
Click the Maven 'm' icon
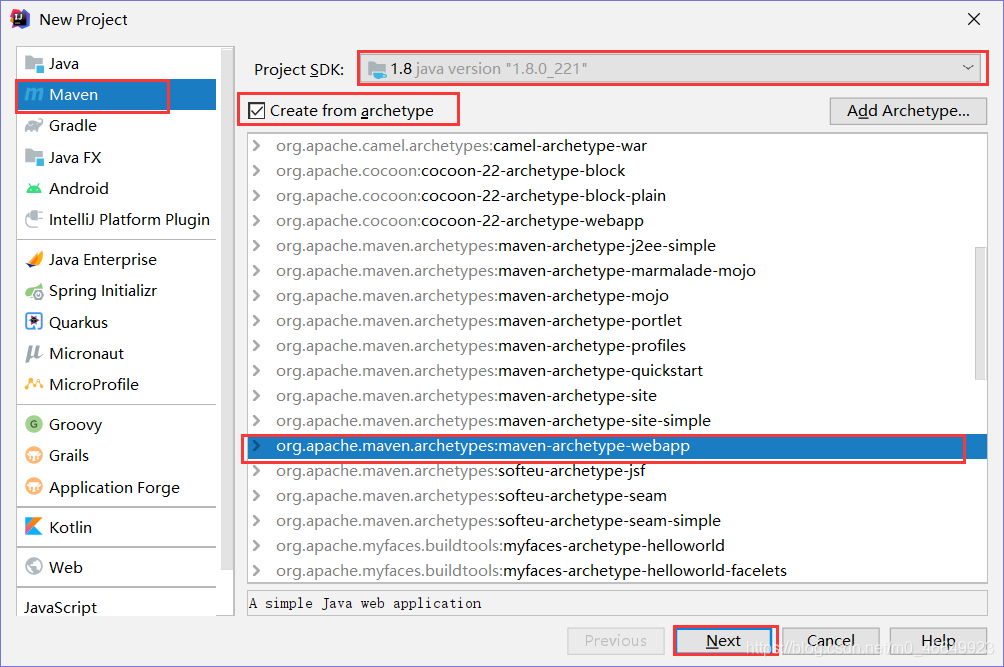[34, 95]
